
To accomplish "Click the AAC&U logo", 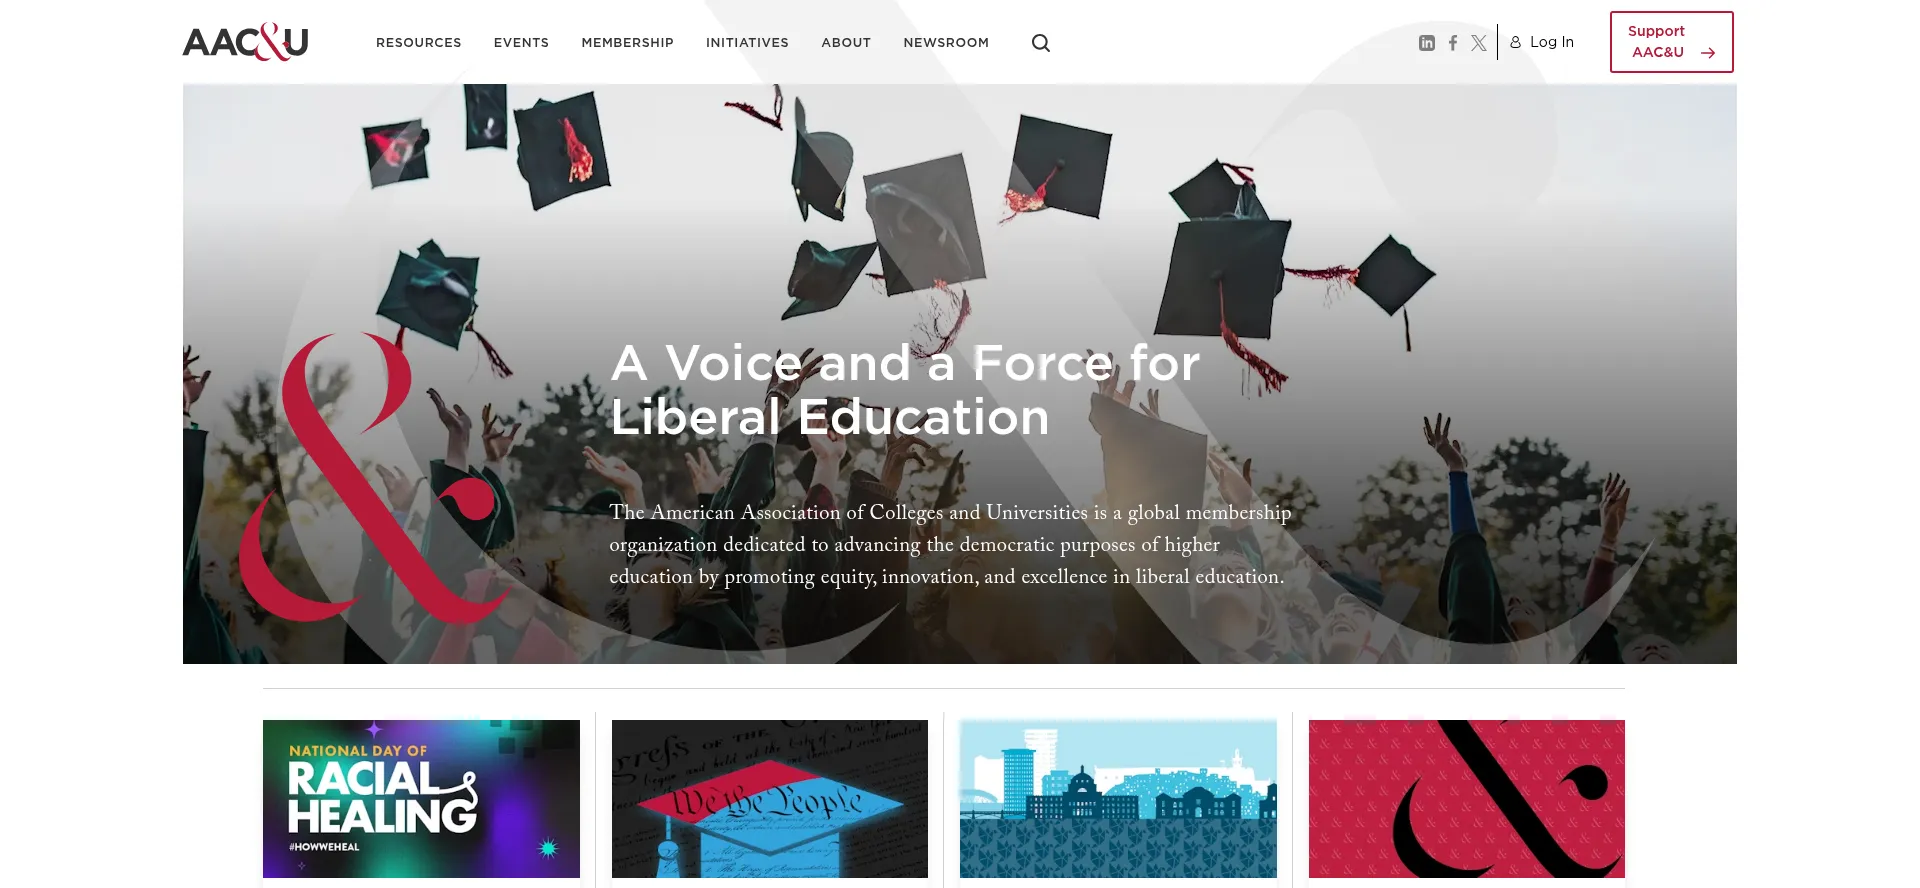I will pos(245,42).
